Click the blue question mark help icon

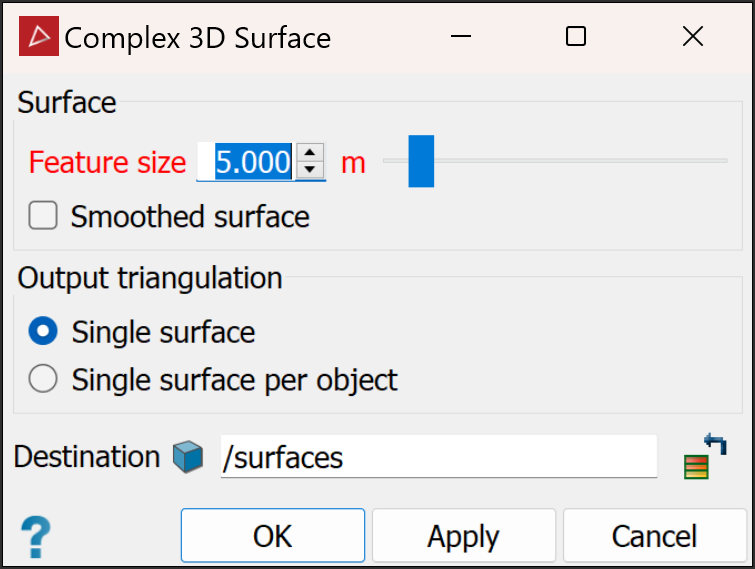click(35, 537)
